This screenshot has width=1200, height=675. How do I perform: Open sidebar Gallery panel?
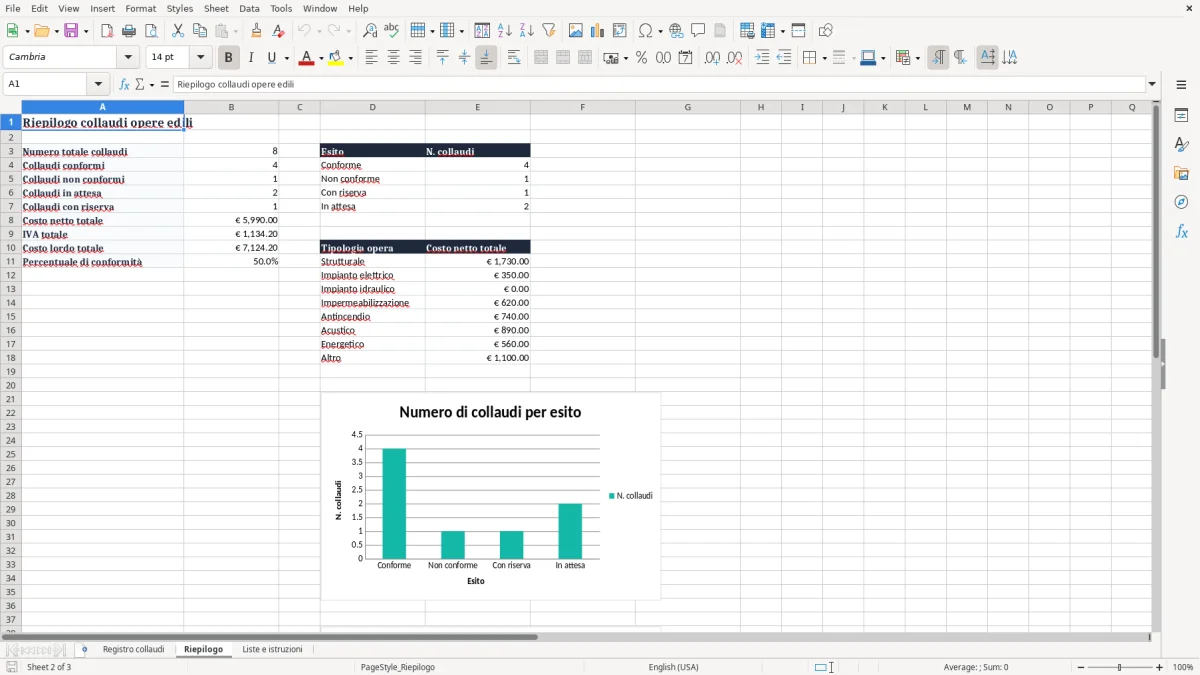1181,173
